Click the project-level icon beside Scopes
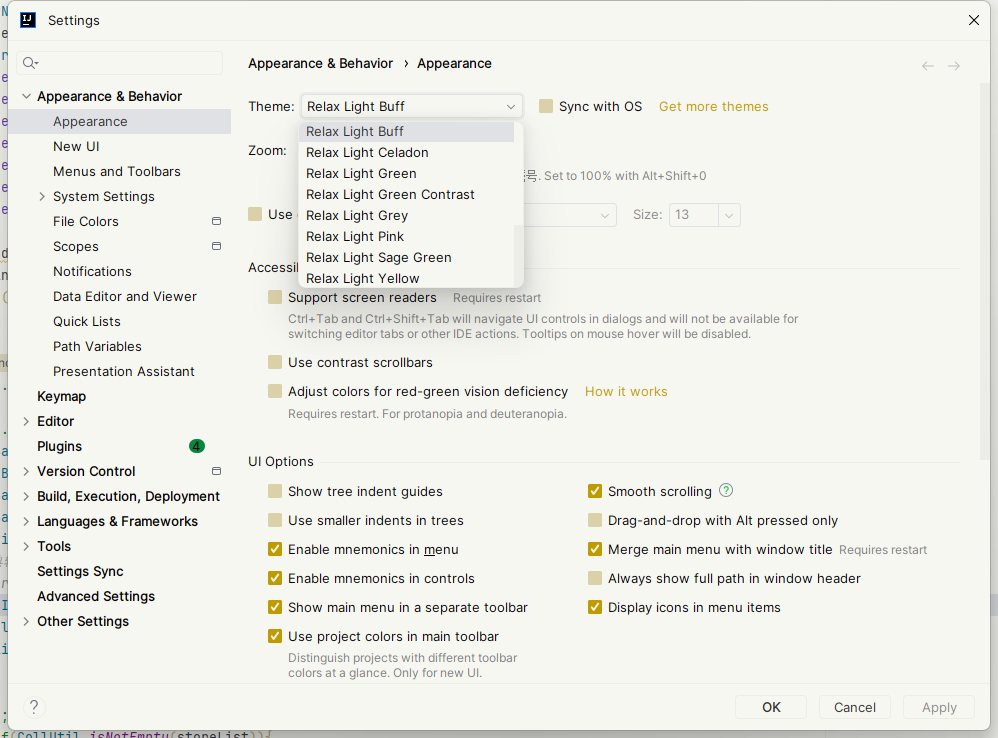Screen dimensions: 998x738 click(x=216, y=246)
